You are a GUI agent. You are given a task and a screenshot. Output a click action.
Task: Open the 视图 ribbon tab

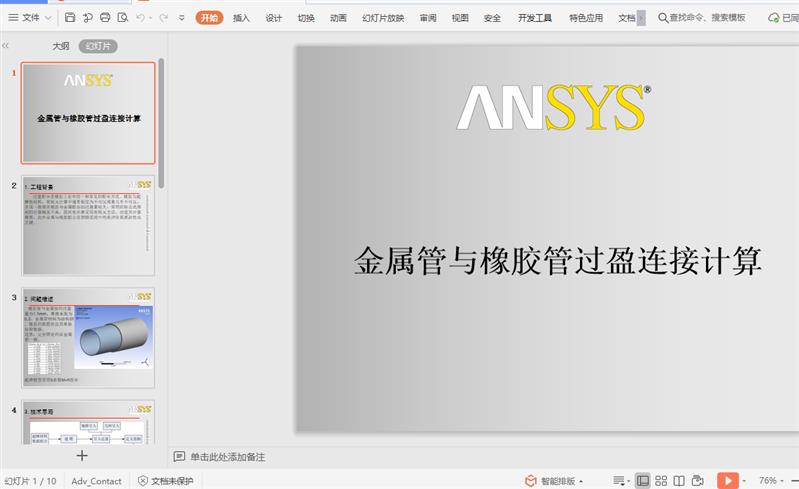pyautogui.click(x=460, y=18)
